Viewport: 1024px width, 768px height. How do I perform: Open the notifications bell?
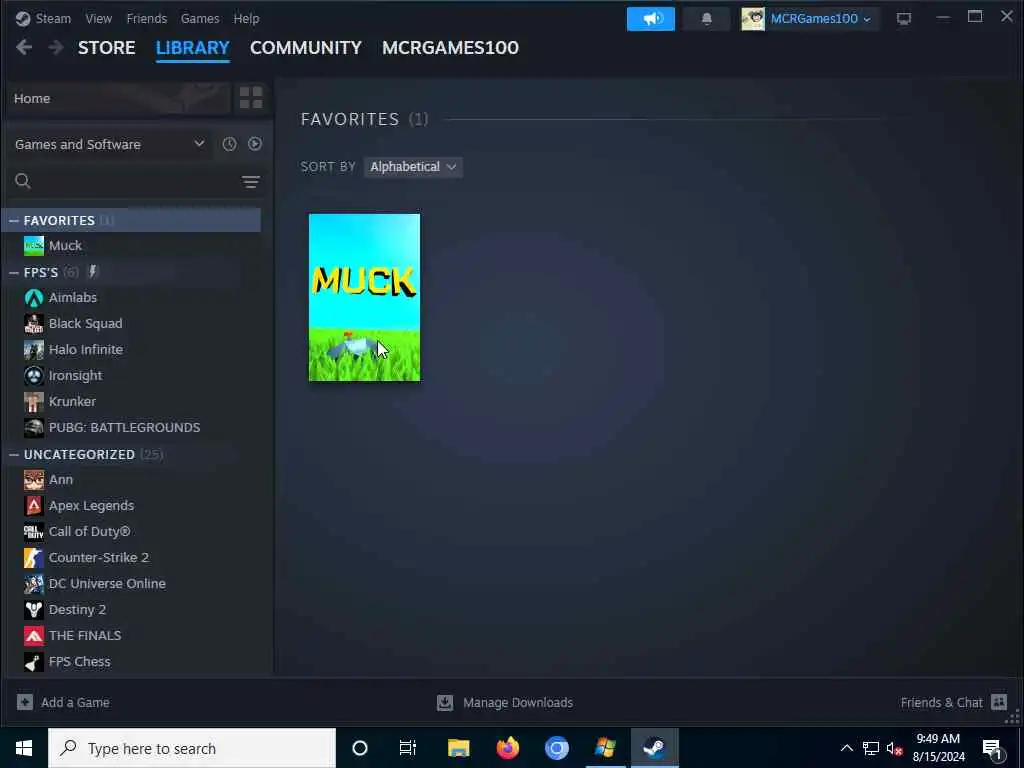pyautogui.click(x=706, y=19)
